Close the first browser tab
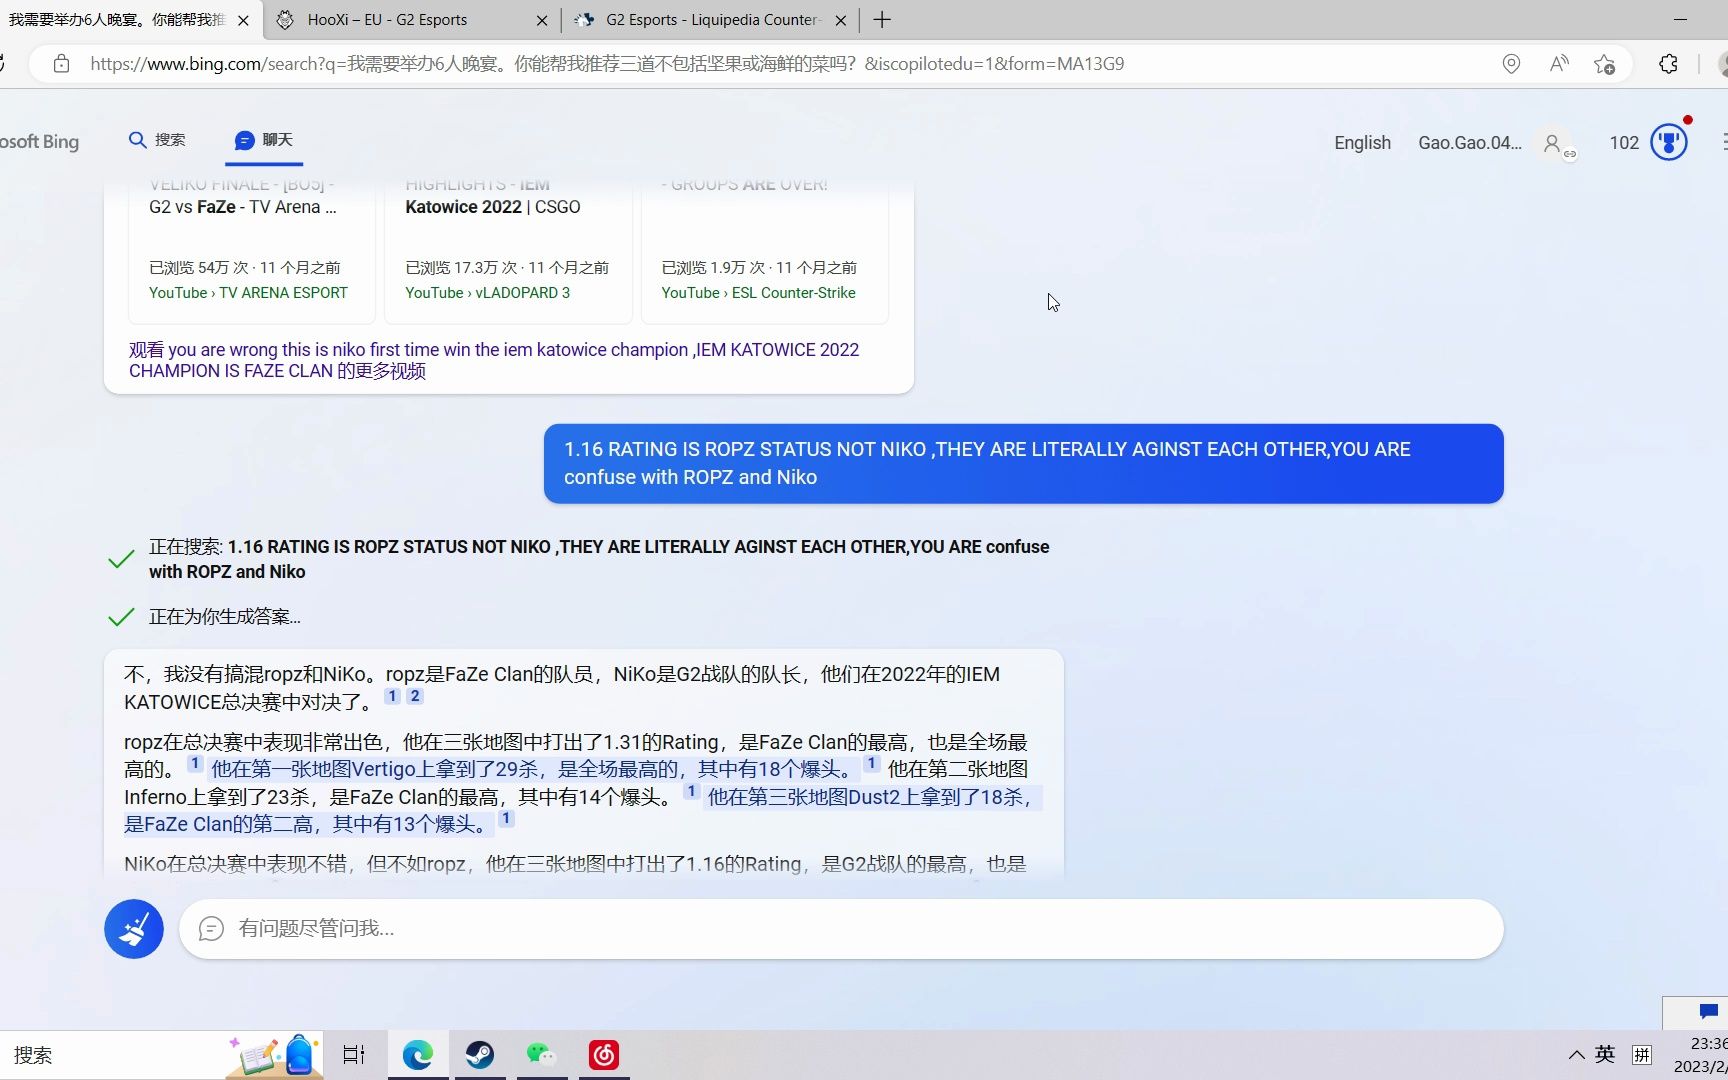Viewport: 1728px width, 1080px height. (243, 20)
